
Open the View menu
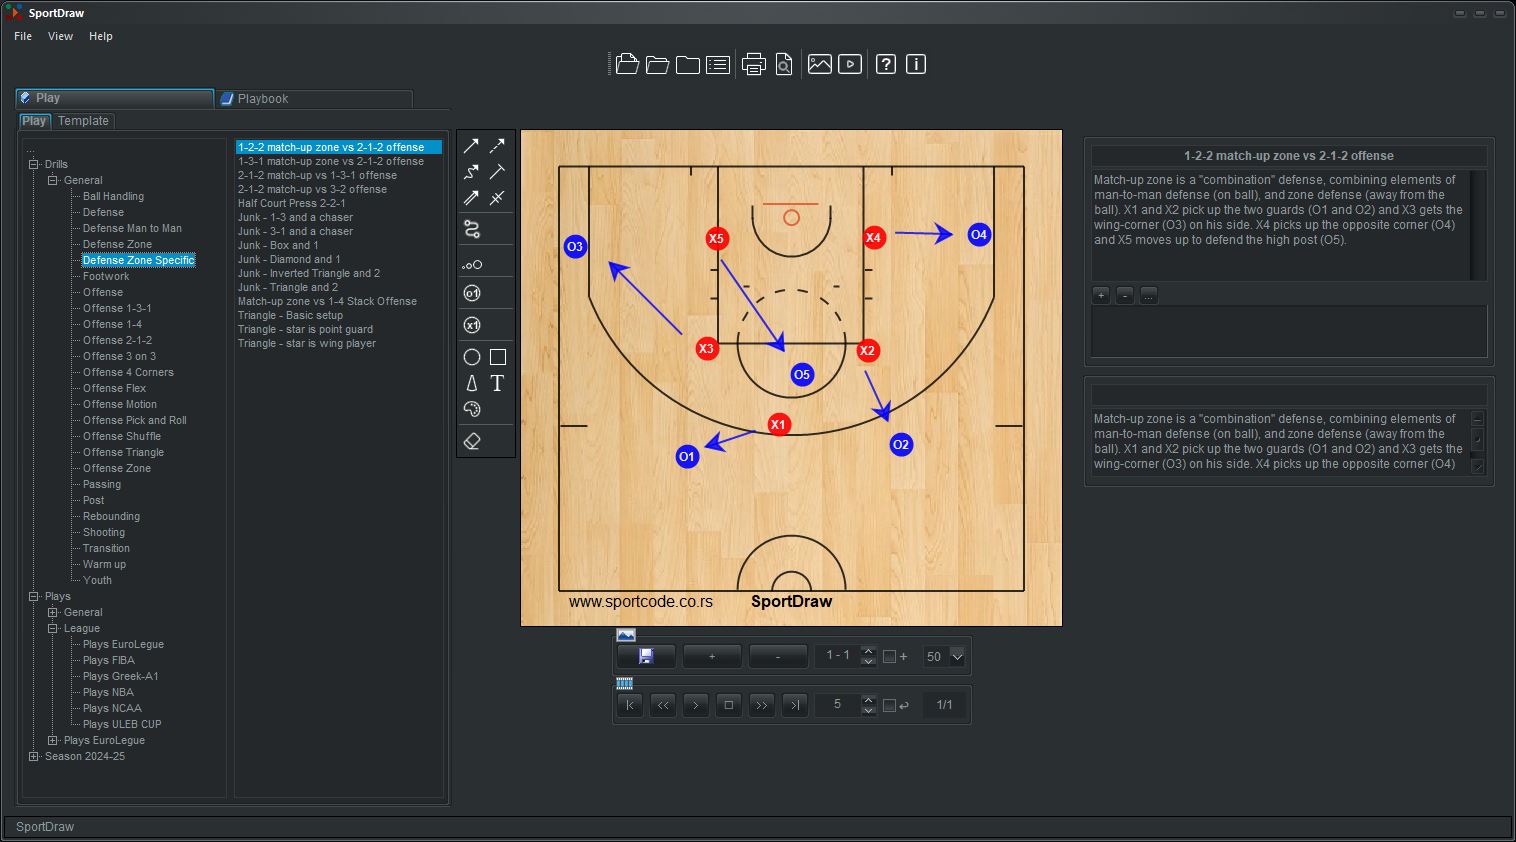click(x=60, y=36)
